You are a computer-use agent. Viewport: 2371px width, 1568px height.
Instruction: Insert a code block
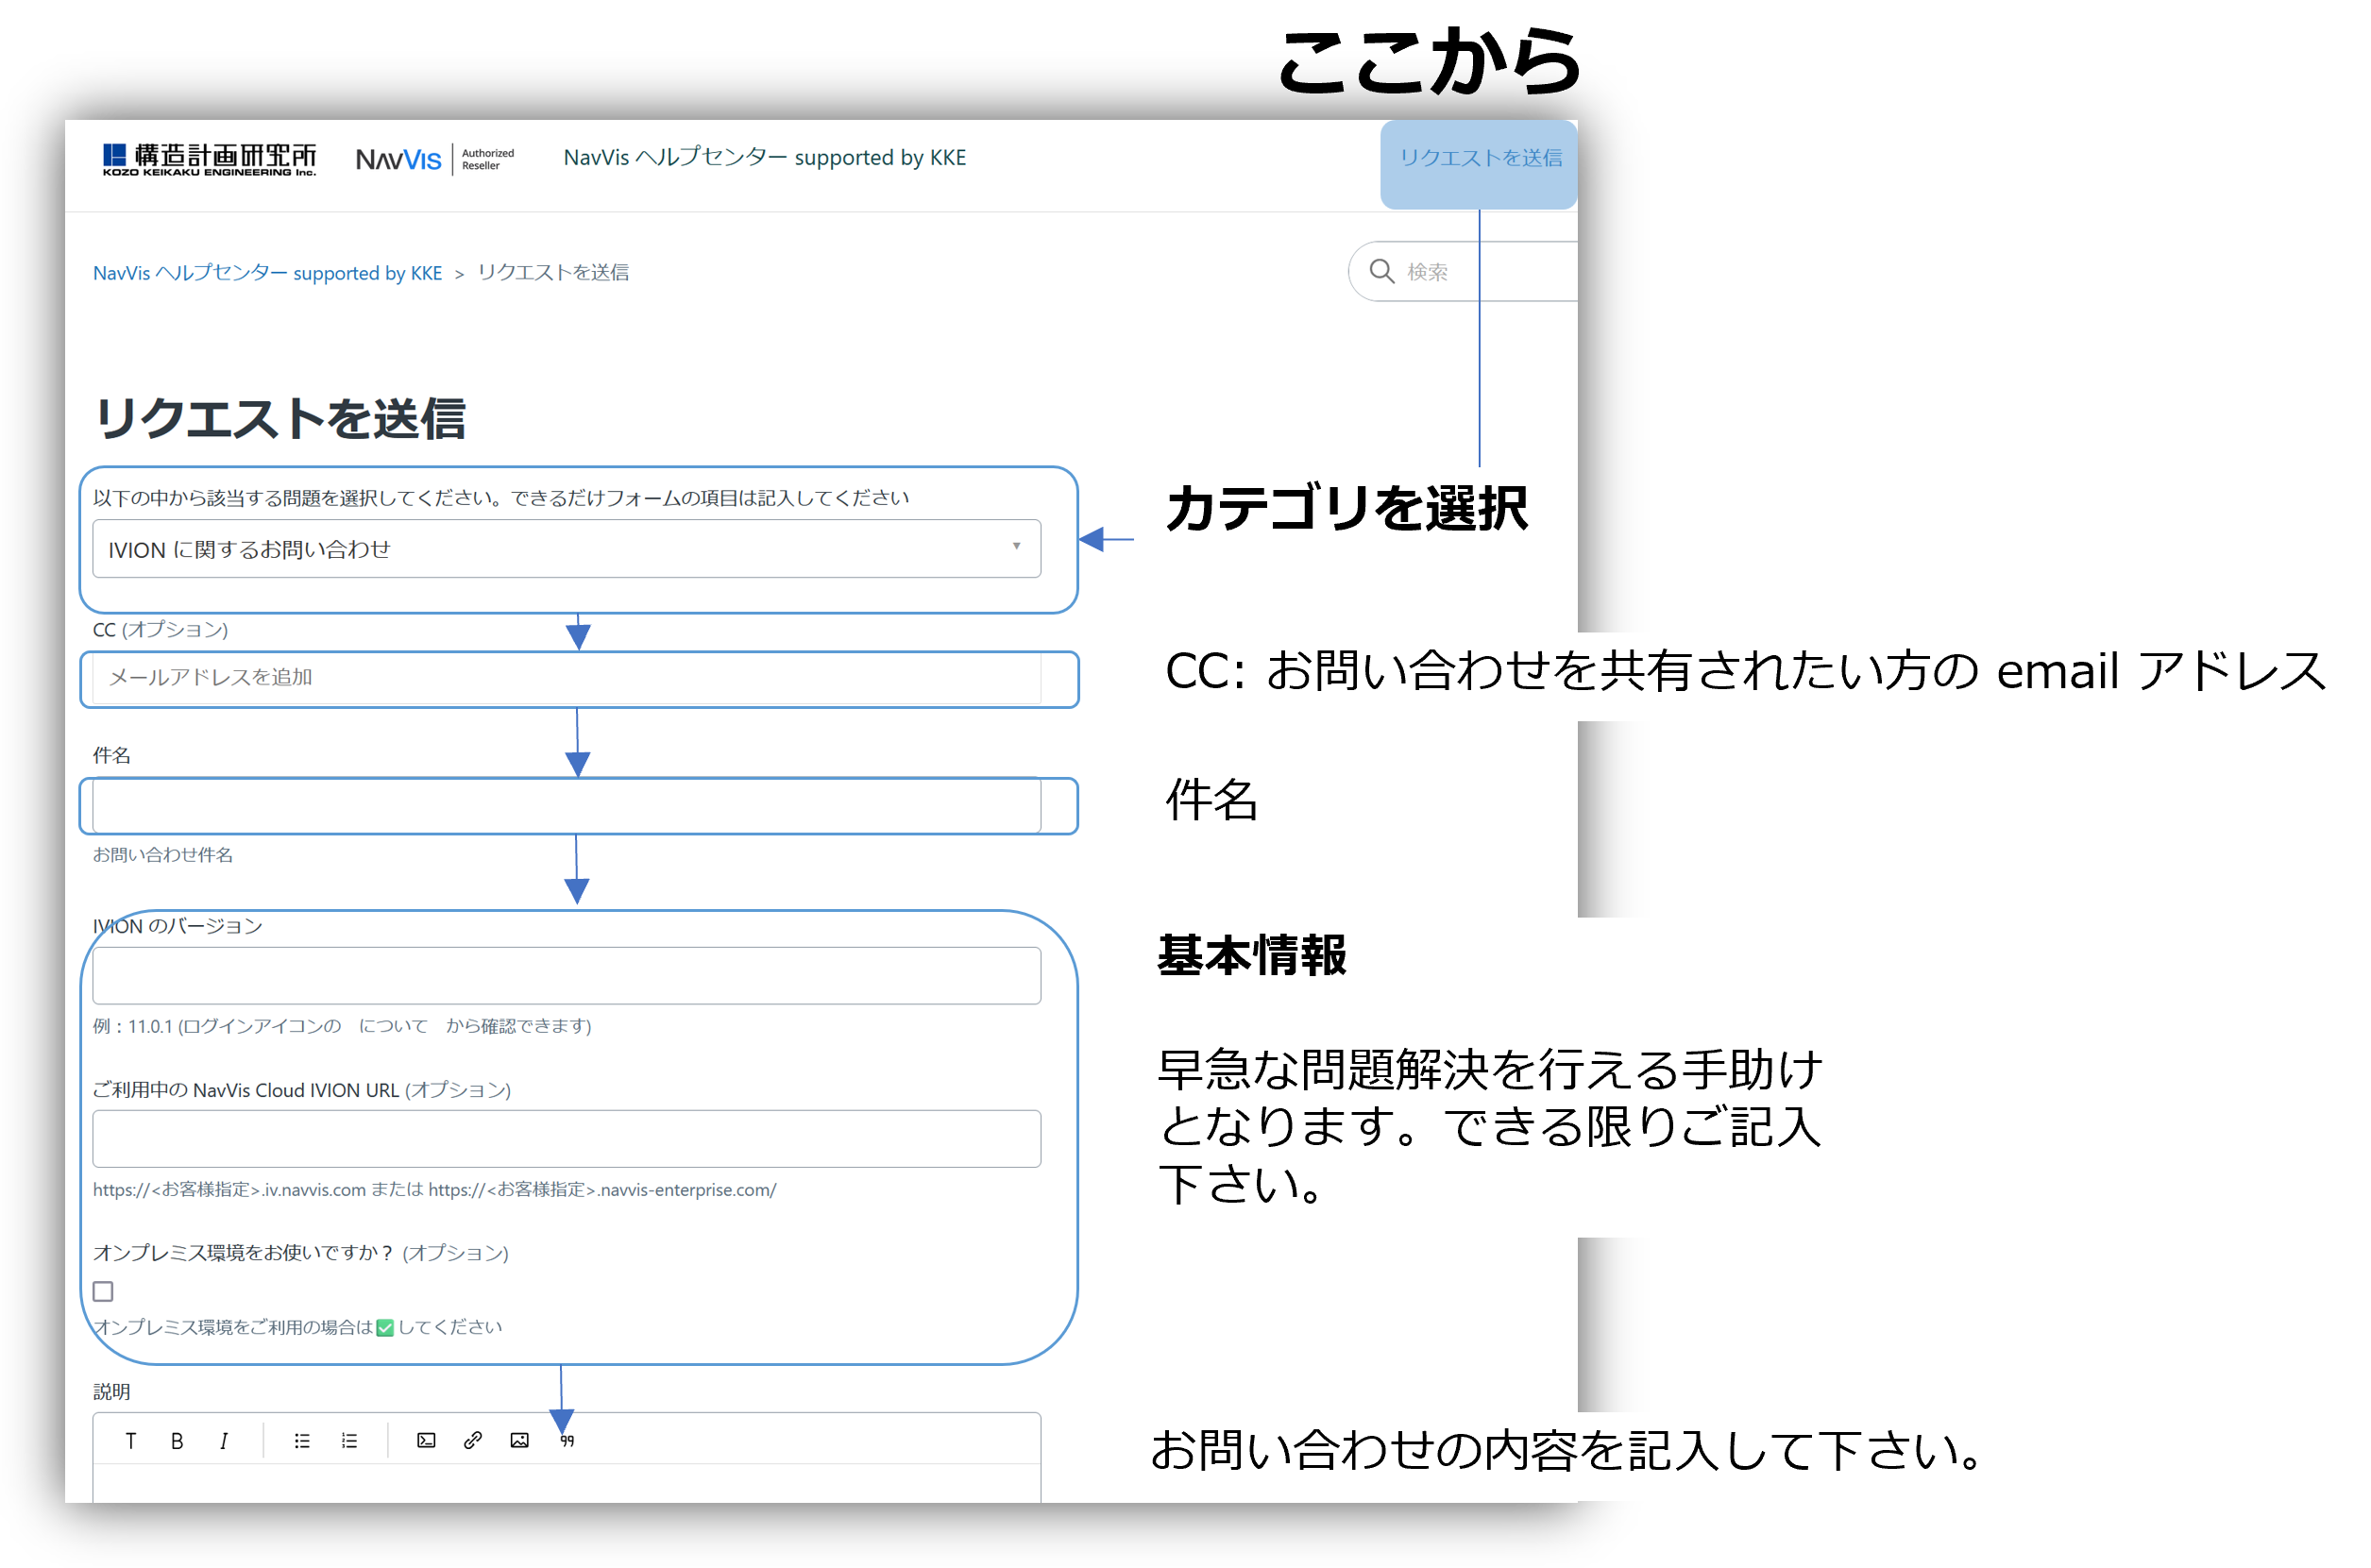click(x=426, y=1441)
